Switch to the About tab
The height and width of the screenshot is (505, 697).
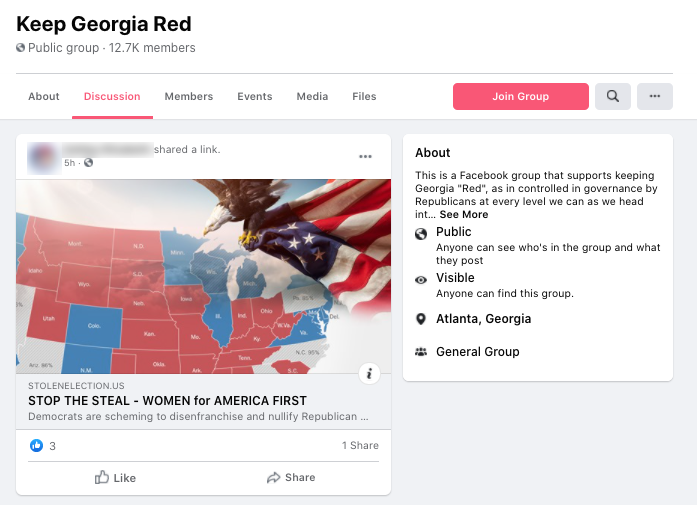pyautogui.click(x=44, y=97)
